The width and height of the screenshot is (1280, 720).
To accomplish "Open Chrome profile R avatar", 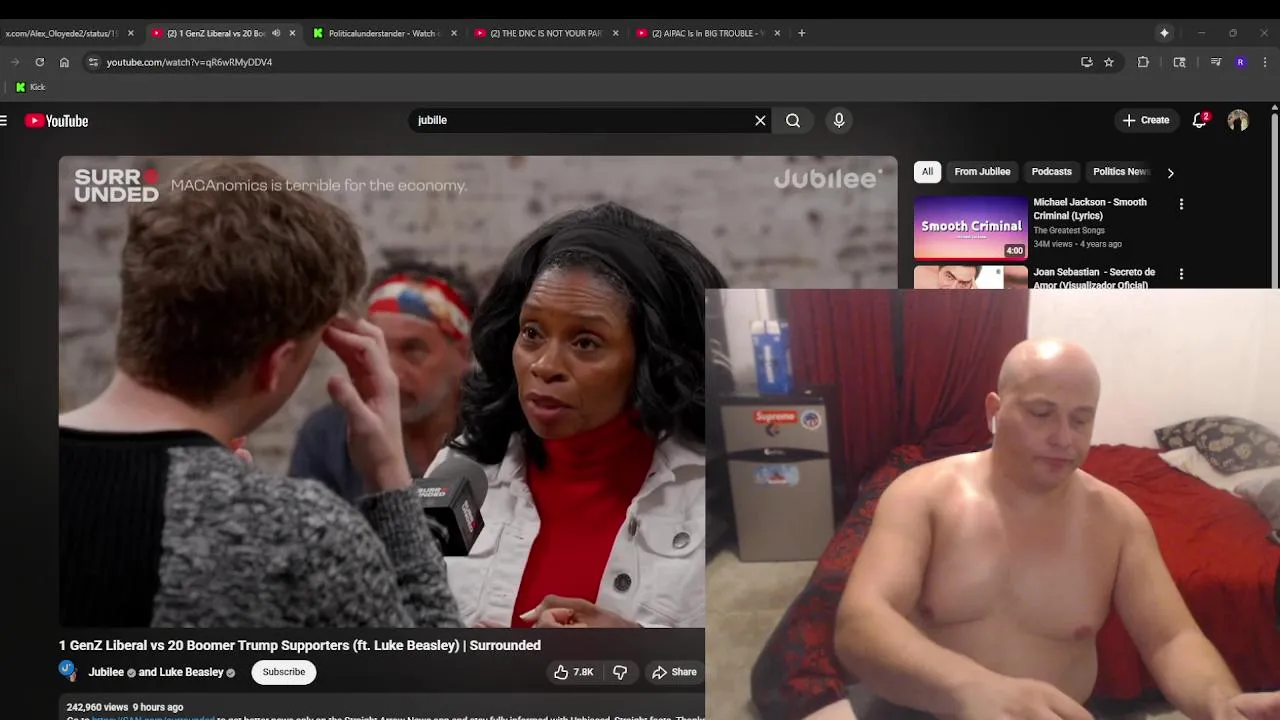I will 1240,62.
